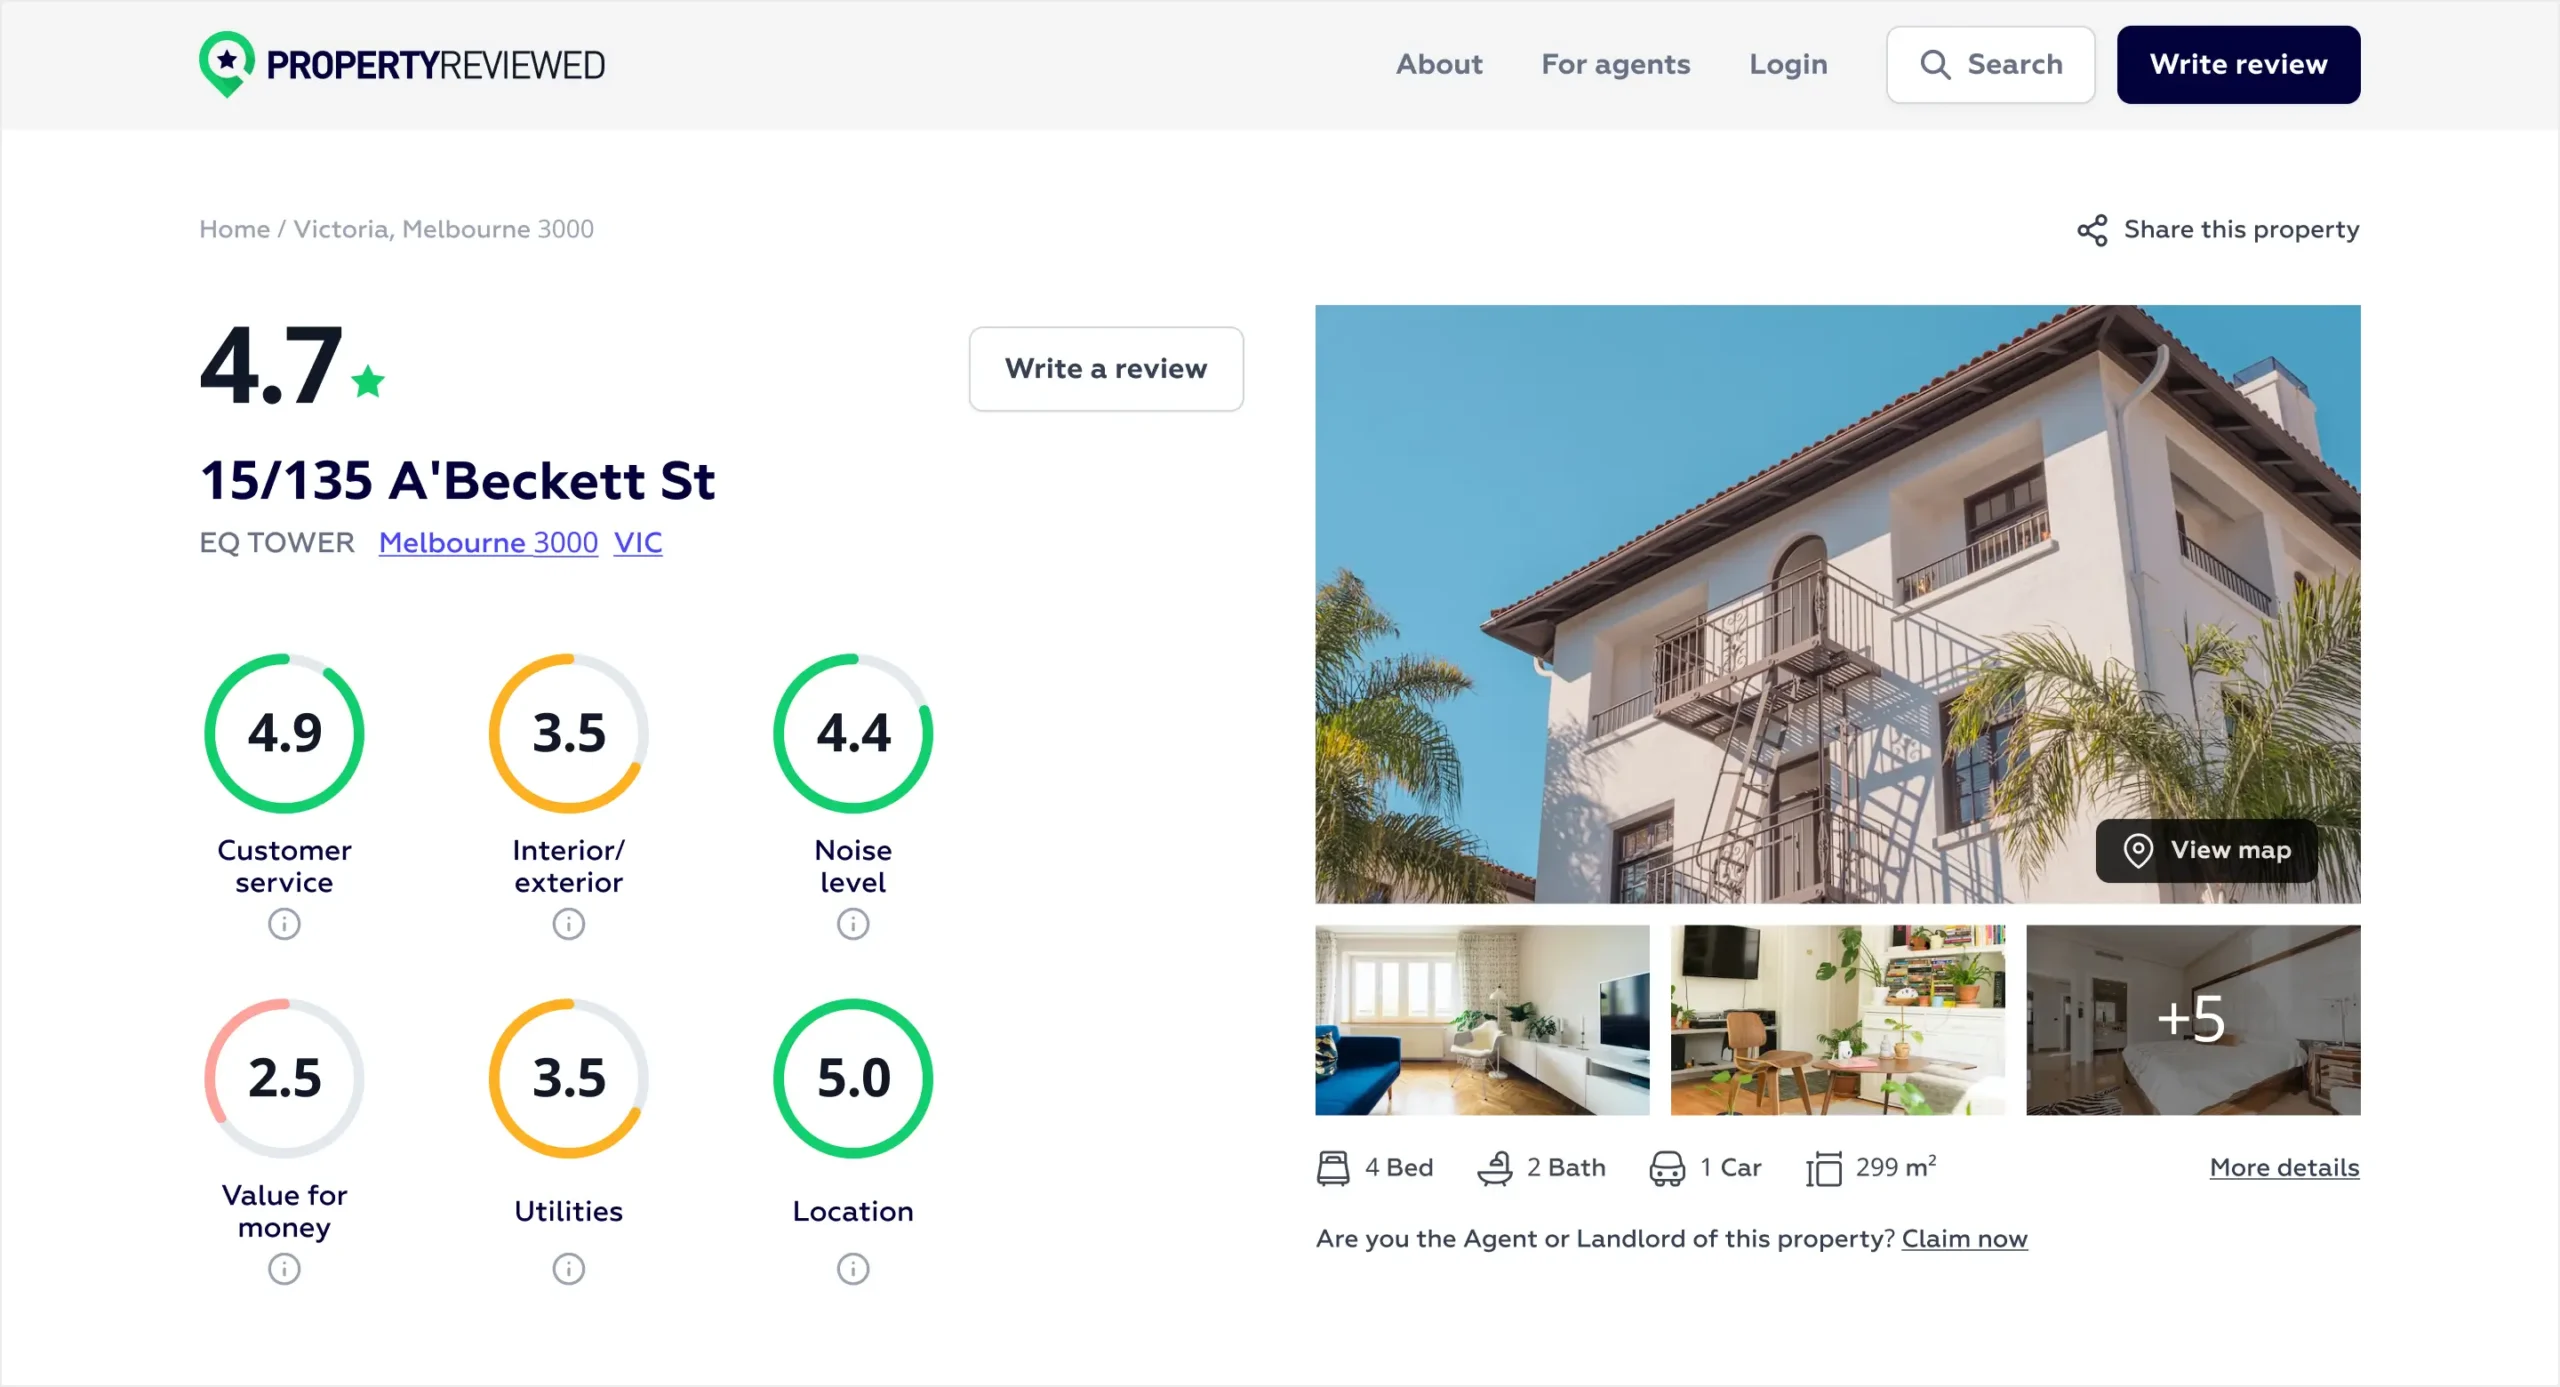Click the Write a review outlined button
Screen dimensions: 2560x1387
1106,369
